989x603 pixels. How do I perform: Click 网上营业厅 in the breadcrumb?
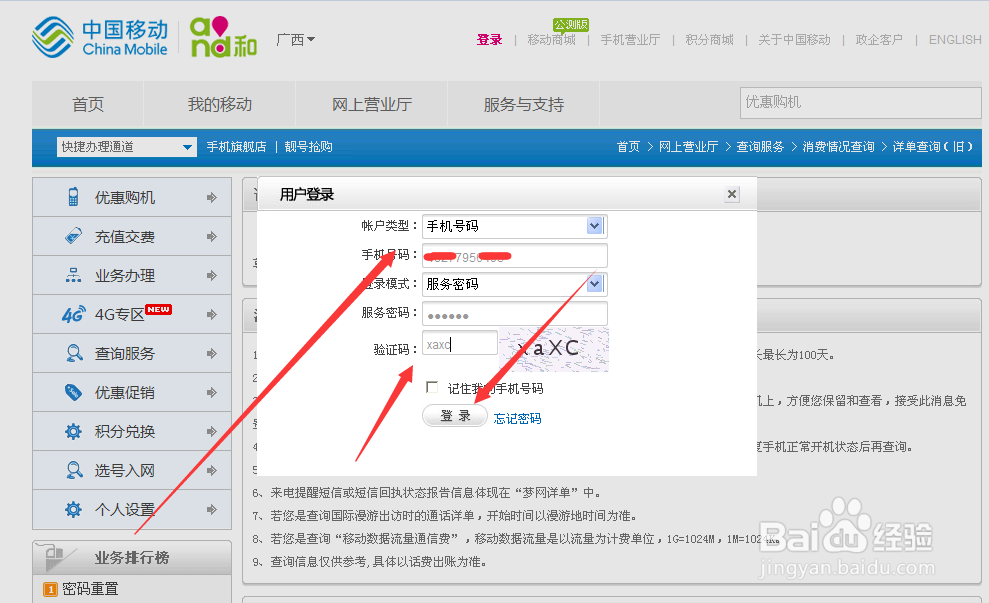[x=689, y=147]
